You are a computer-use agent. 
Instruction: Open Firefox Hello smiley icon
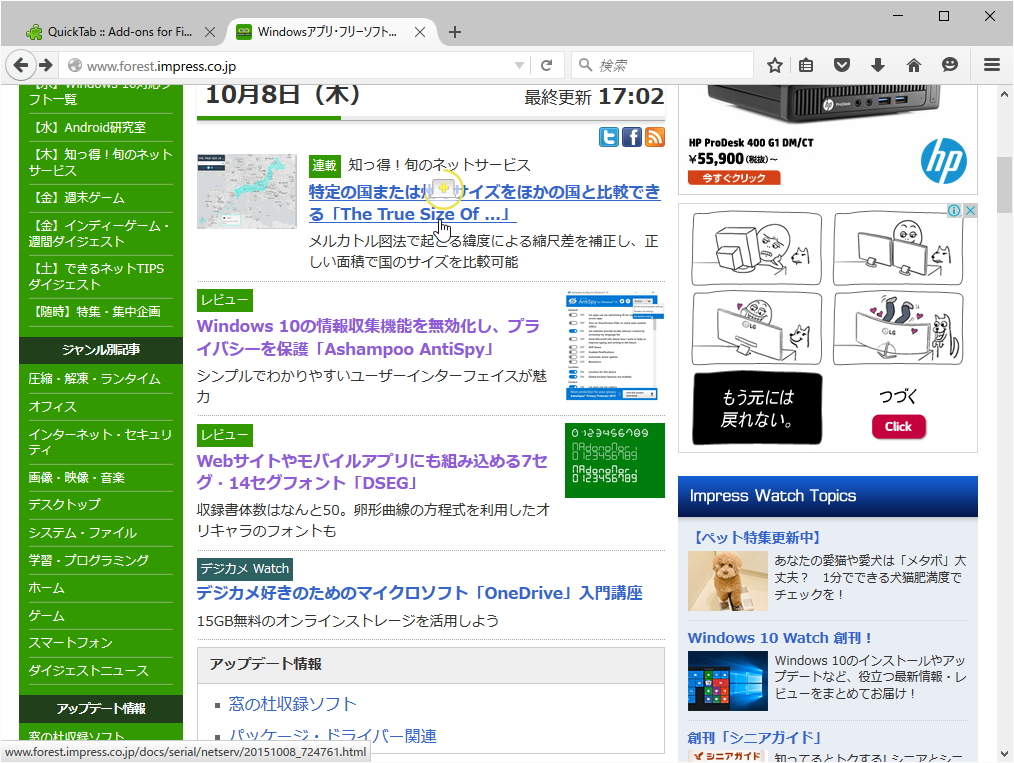point(949,63)
